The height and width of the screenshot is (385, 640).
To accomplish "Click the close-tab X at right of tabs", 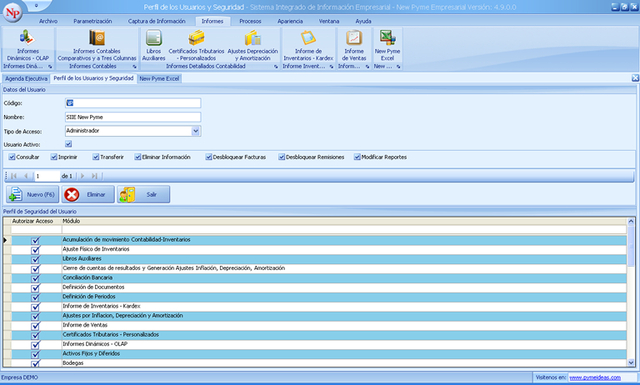I will [635, 78].
